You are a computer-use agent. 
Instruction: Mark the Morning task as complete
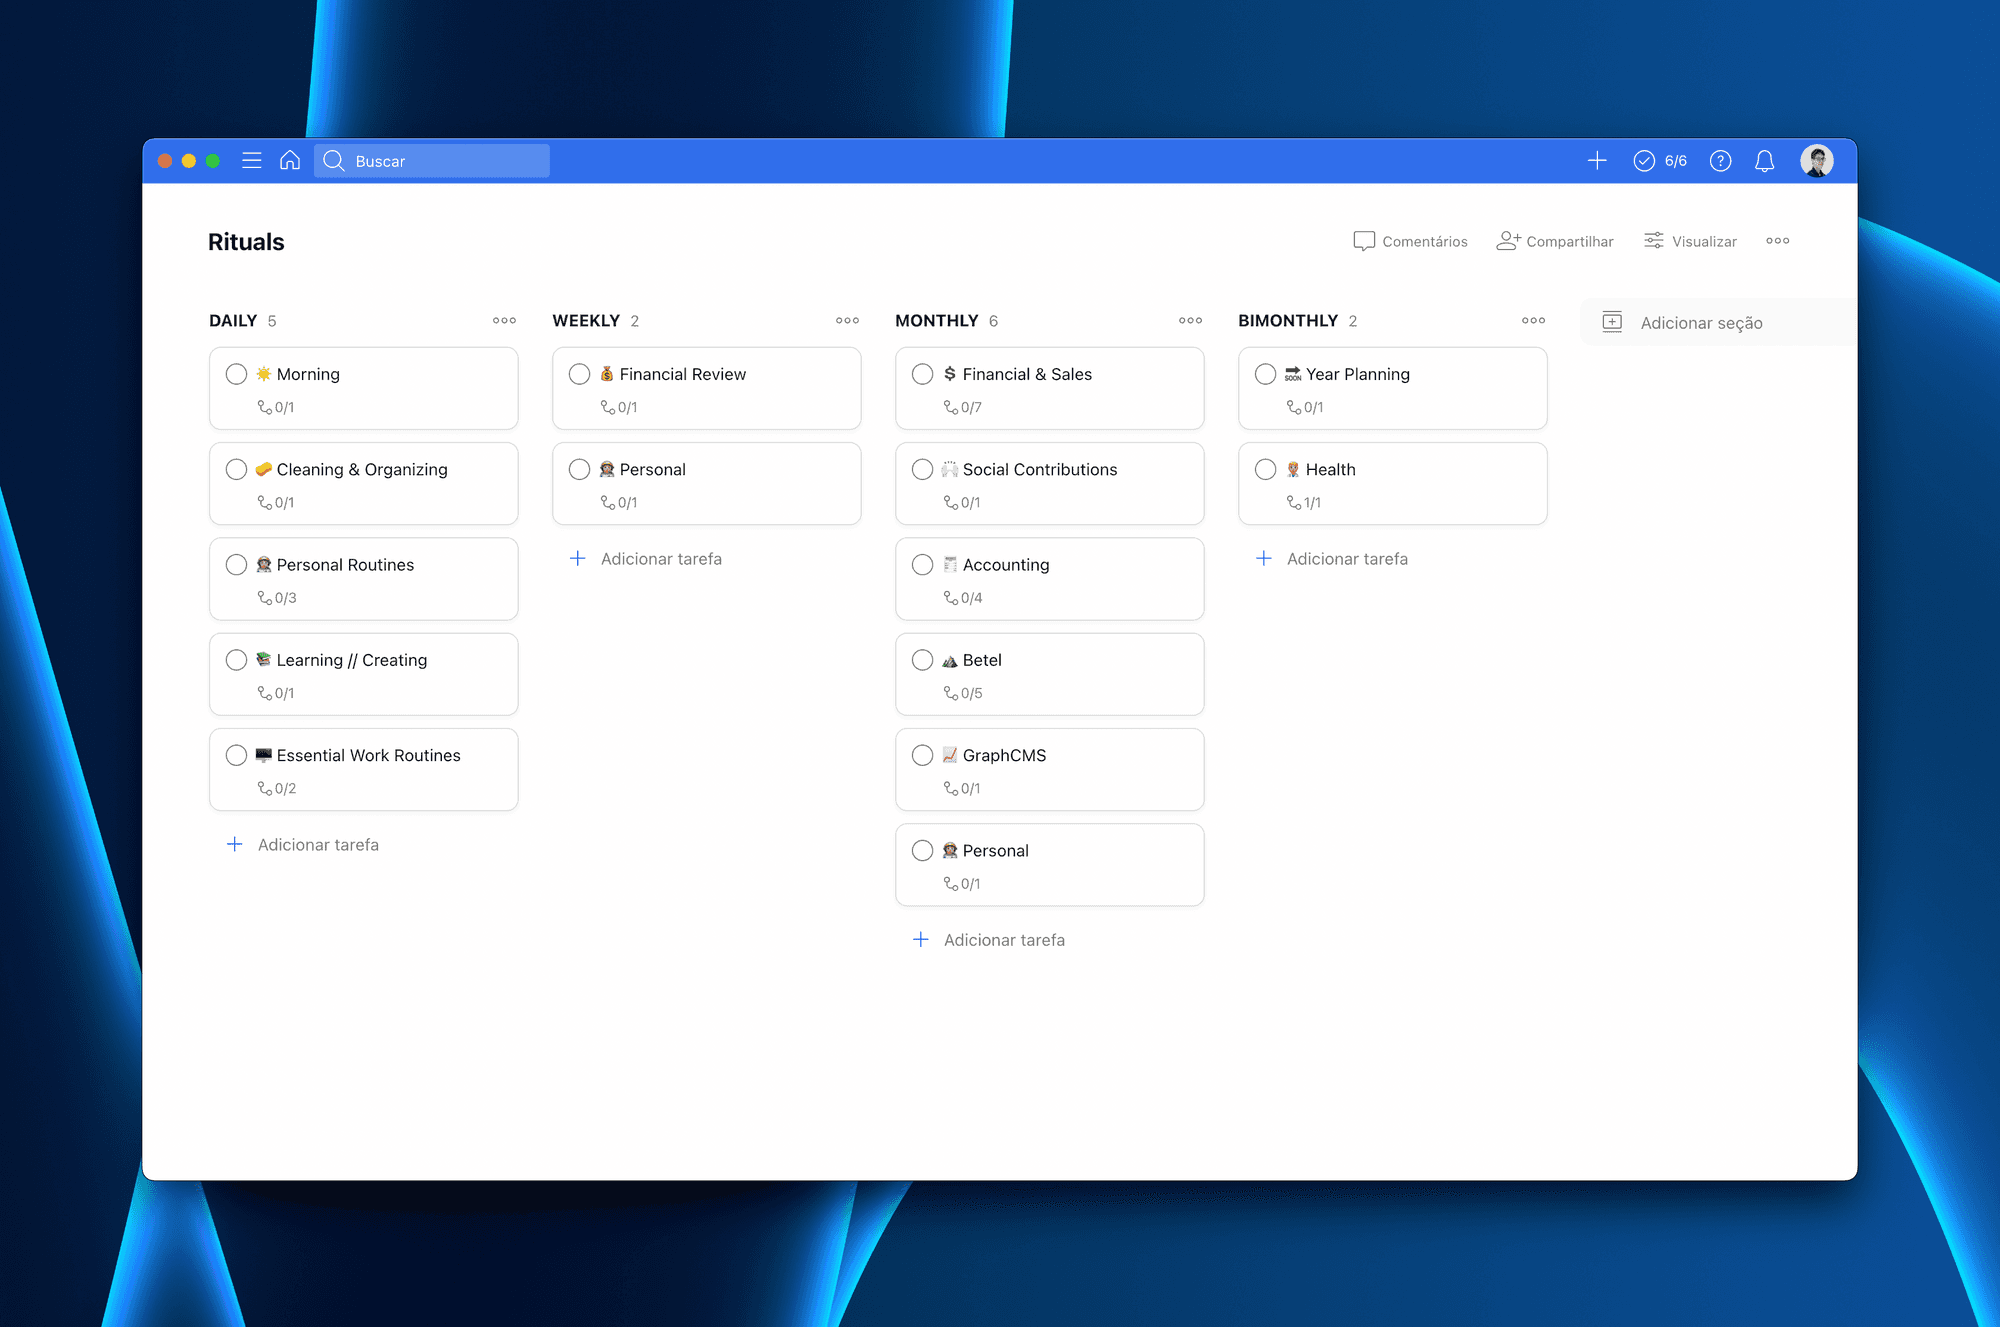click(237, 373)
